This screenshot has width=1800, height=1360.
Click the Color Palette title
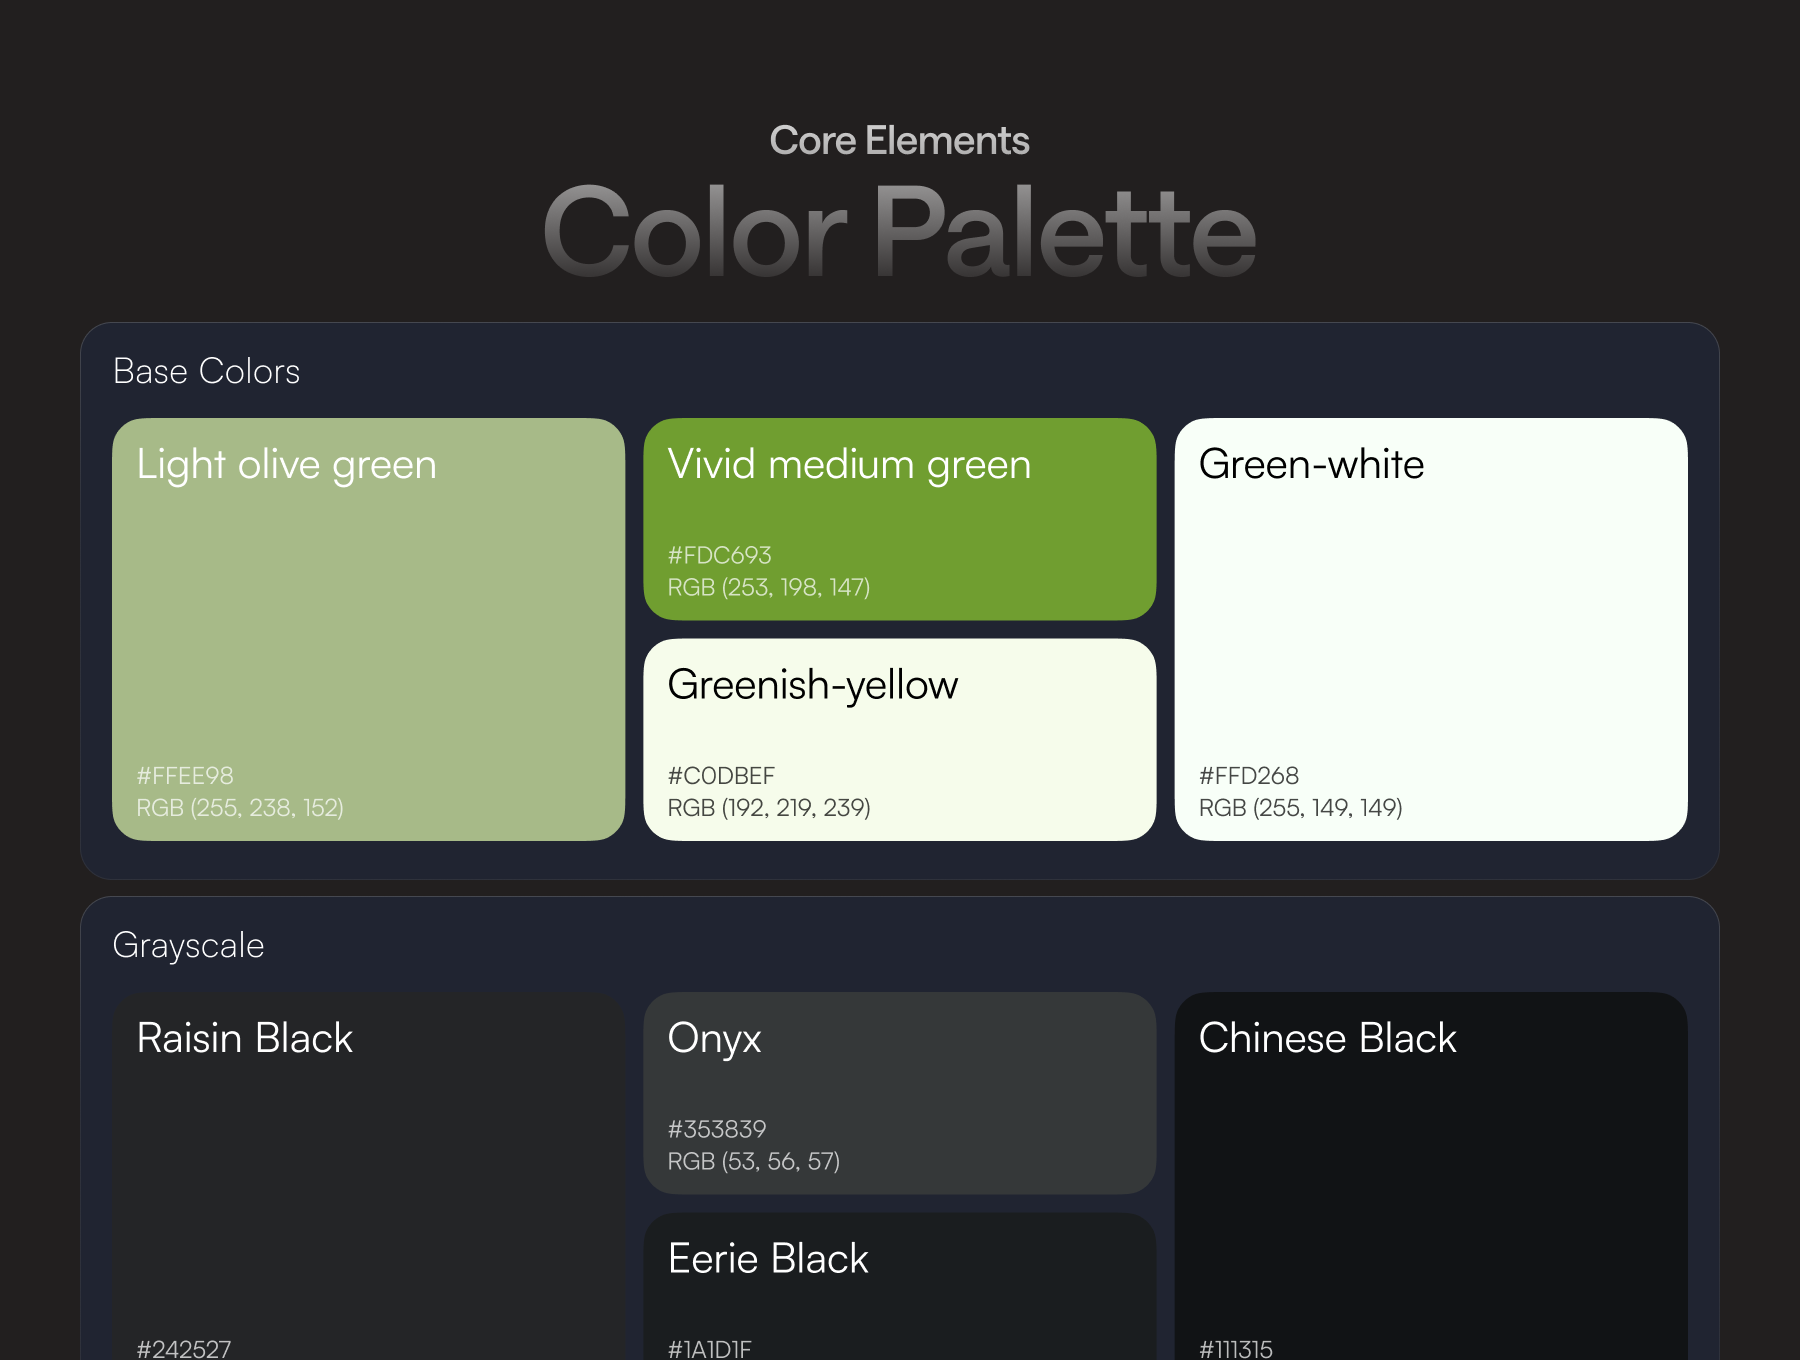(900, 232)
